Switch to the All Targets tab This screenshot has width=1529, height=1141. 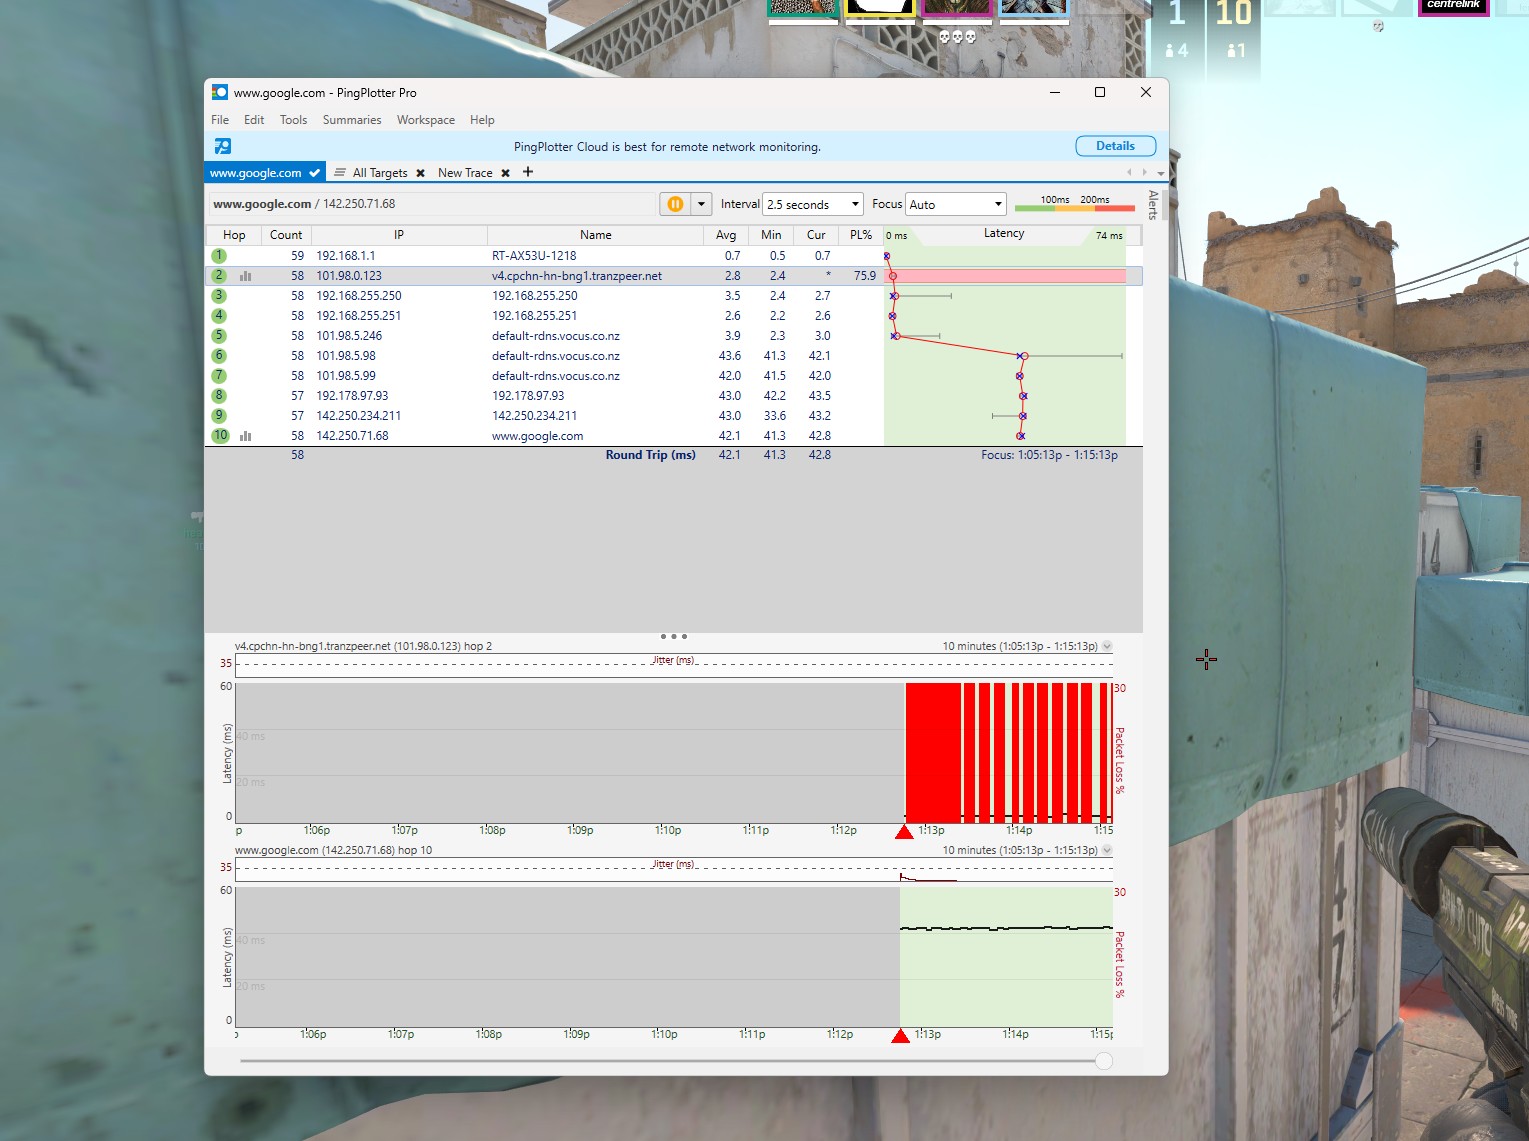coord(380,173)
